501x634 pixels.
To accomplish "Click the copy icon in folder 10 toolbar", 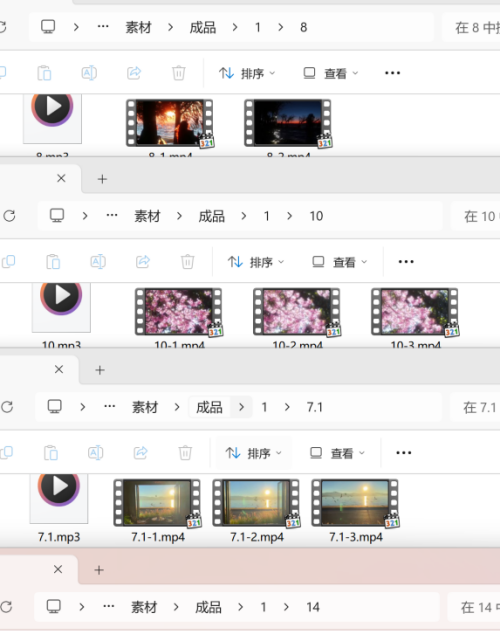I will [8, 262].
